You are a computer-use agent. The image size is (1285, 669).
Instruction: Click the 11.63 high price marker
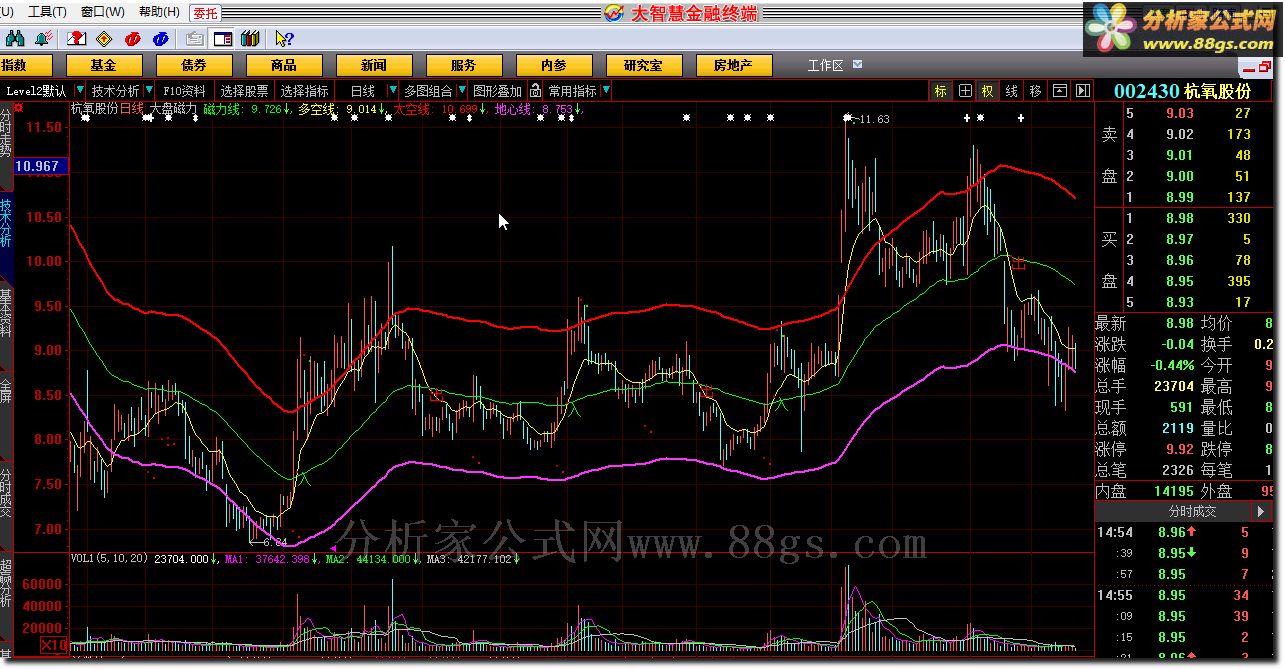(873, 119)
